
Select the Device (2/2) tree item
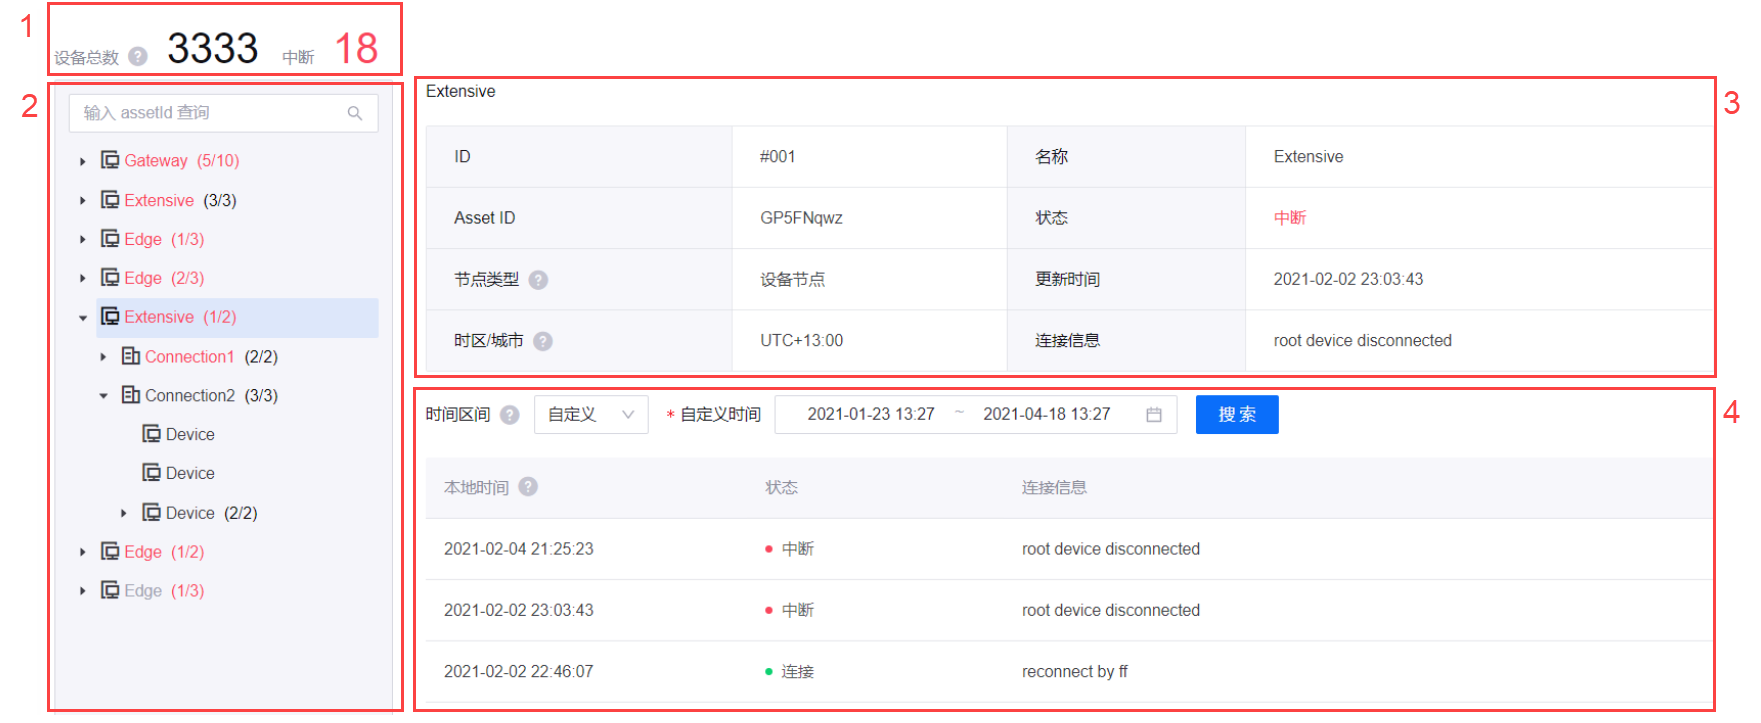point(211,514)
